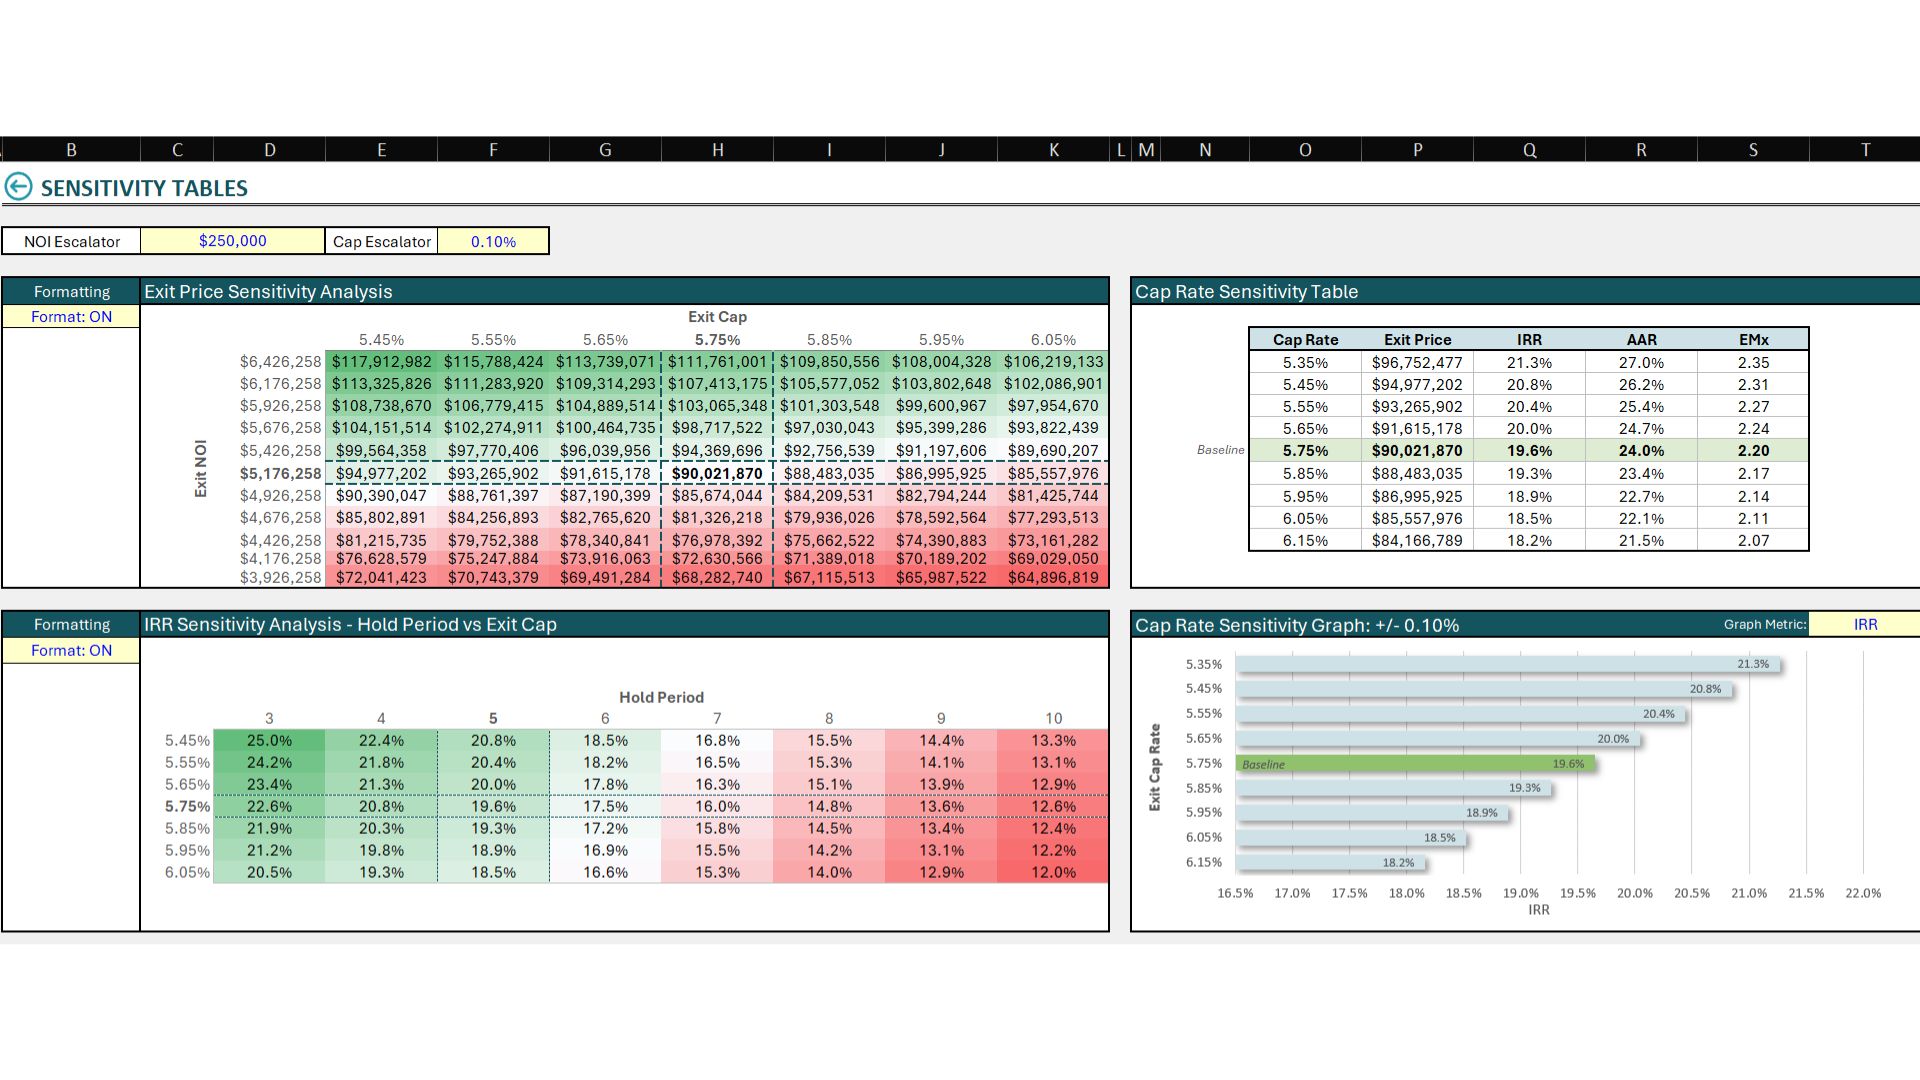The image size is (1920, 1080).
Task: Click the EMx column header
Action: [x=1753, y=340]
